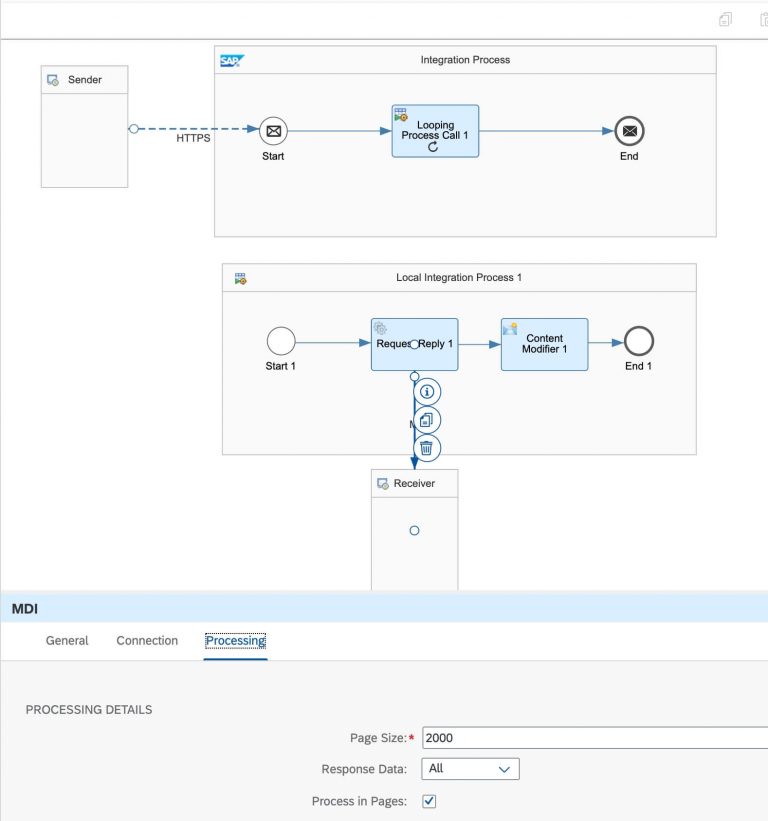Open the General tab of MDI
The height and width of the screenshot is (821, 768).
coord(67,640)
